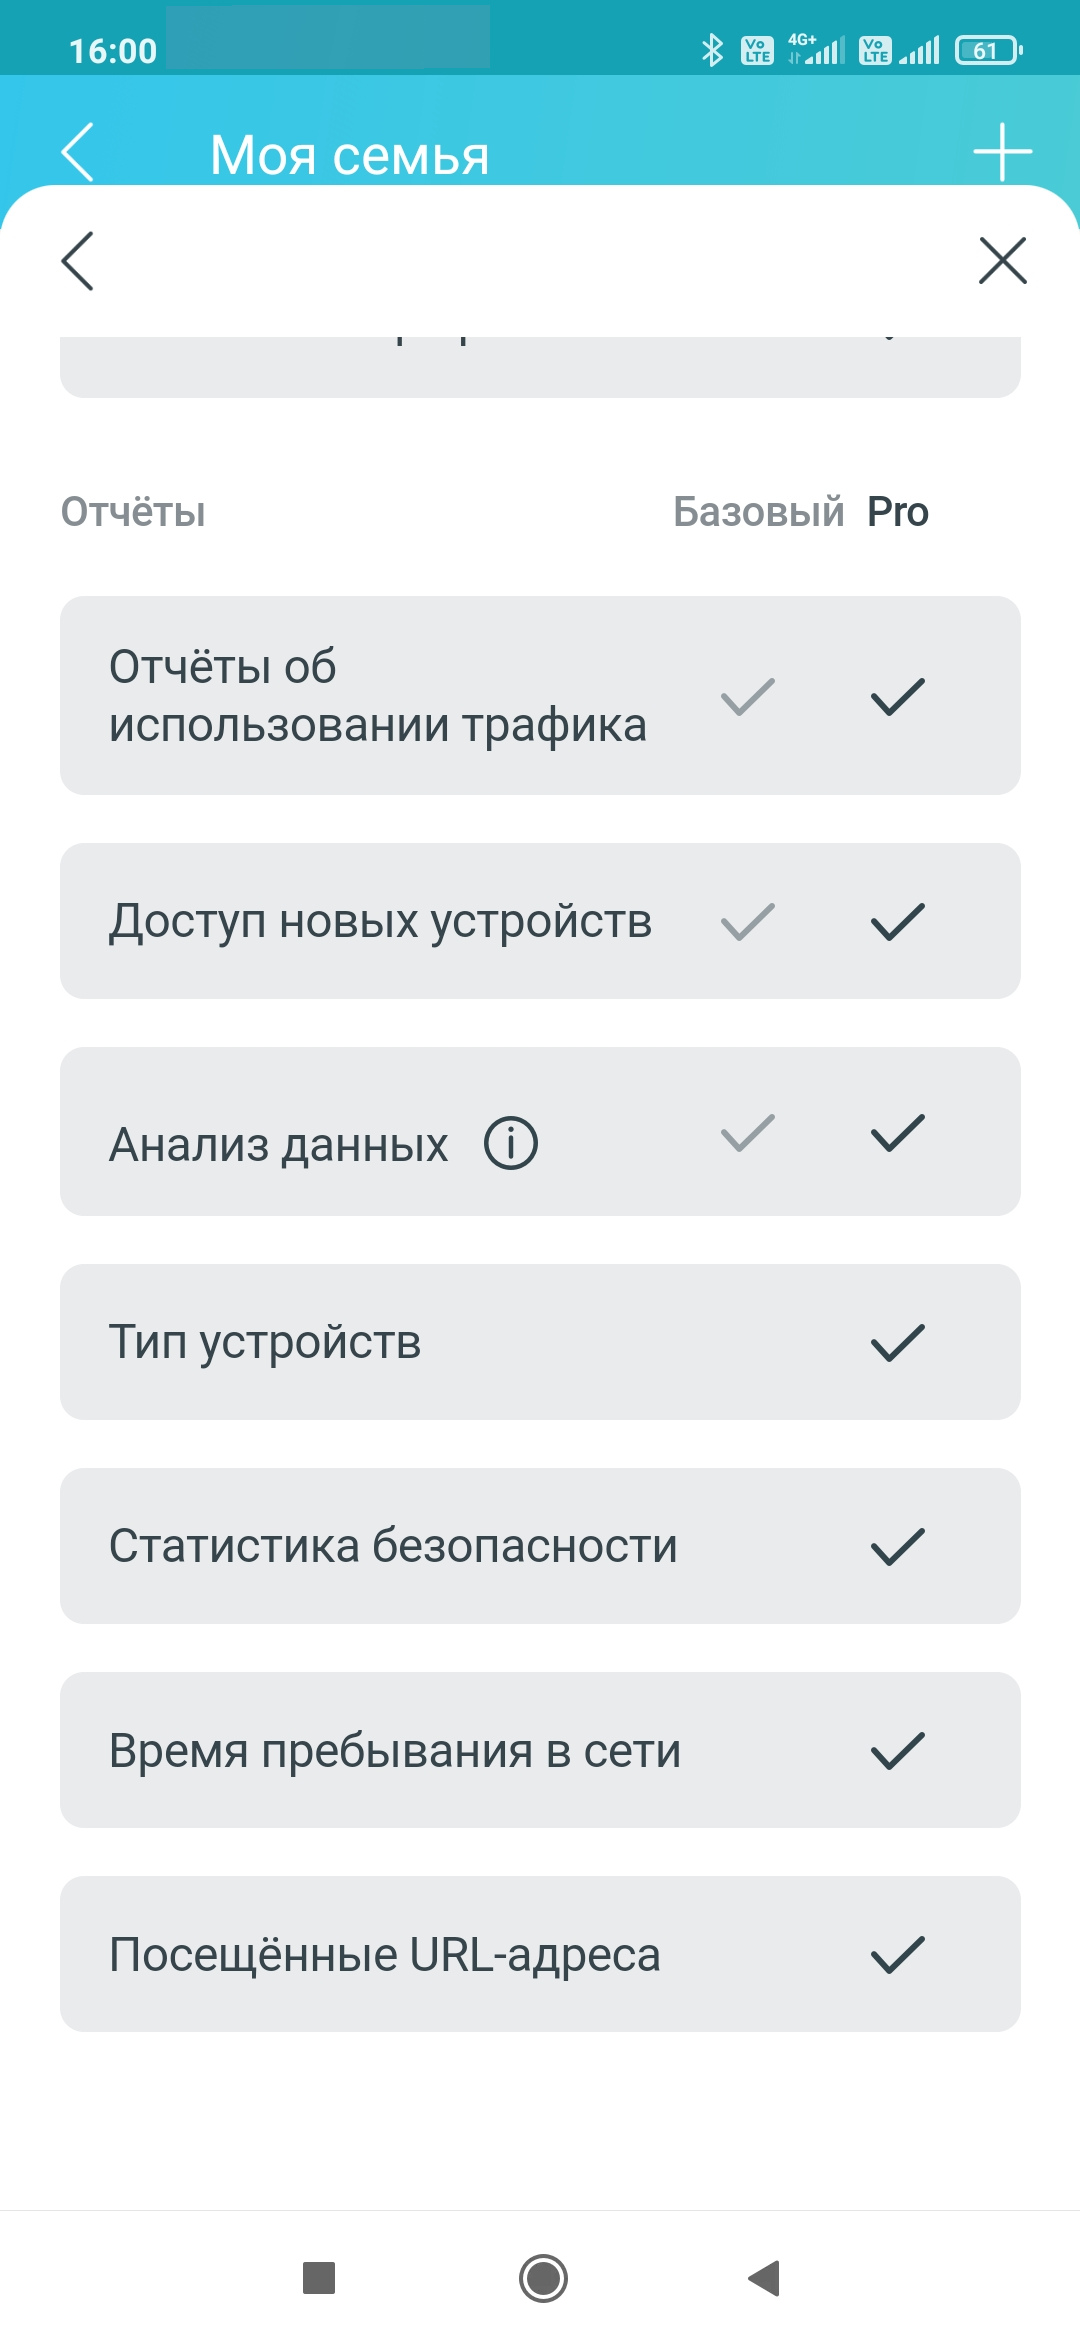
Task: Tap basic checkmark for Доступ новых устройств
Action: point(748,922)
